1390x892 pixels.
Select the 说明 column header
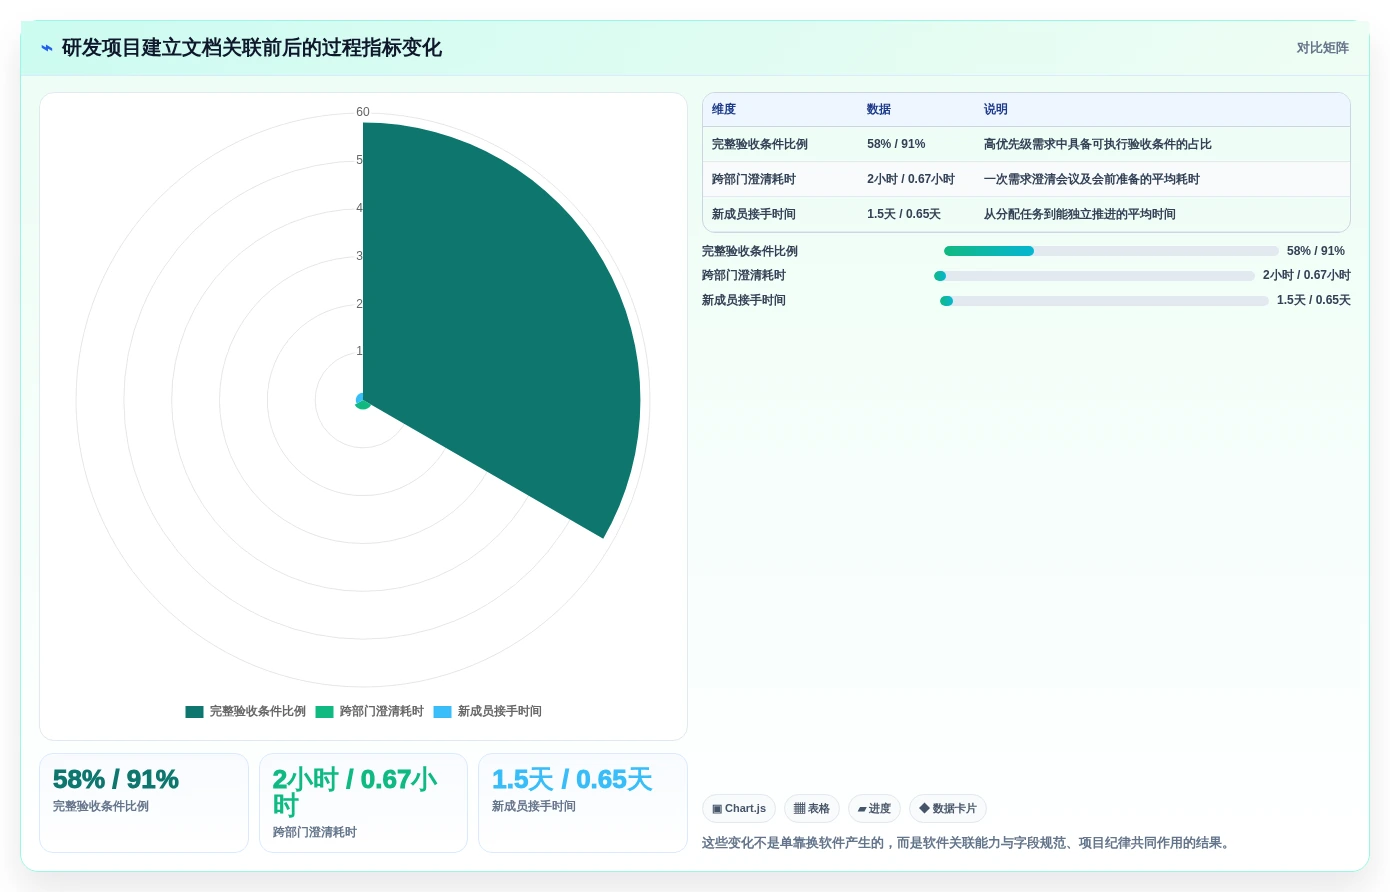point(995,110)
